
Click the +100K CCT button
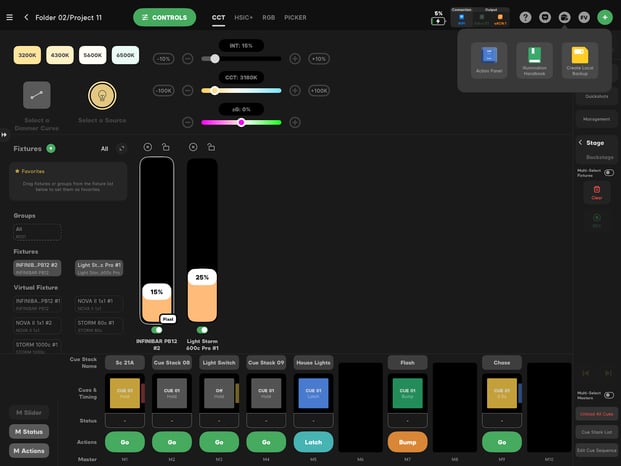point(319,91)
